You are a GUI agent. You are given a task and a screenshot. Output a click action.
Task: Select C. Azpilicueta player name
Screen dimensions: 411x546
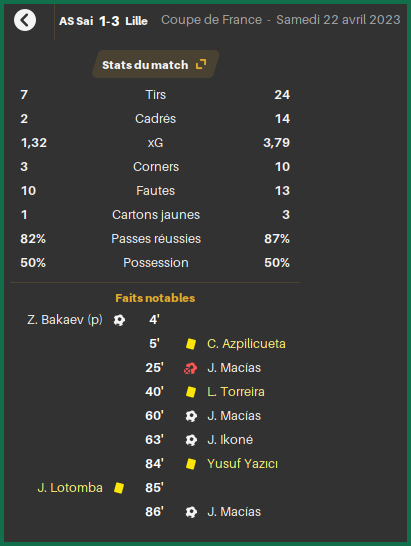pos(246,344)
